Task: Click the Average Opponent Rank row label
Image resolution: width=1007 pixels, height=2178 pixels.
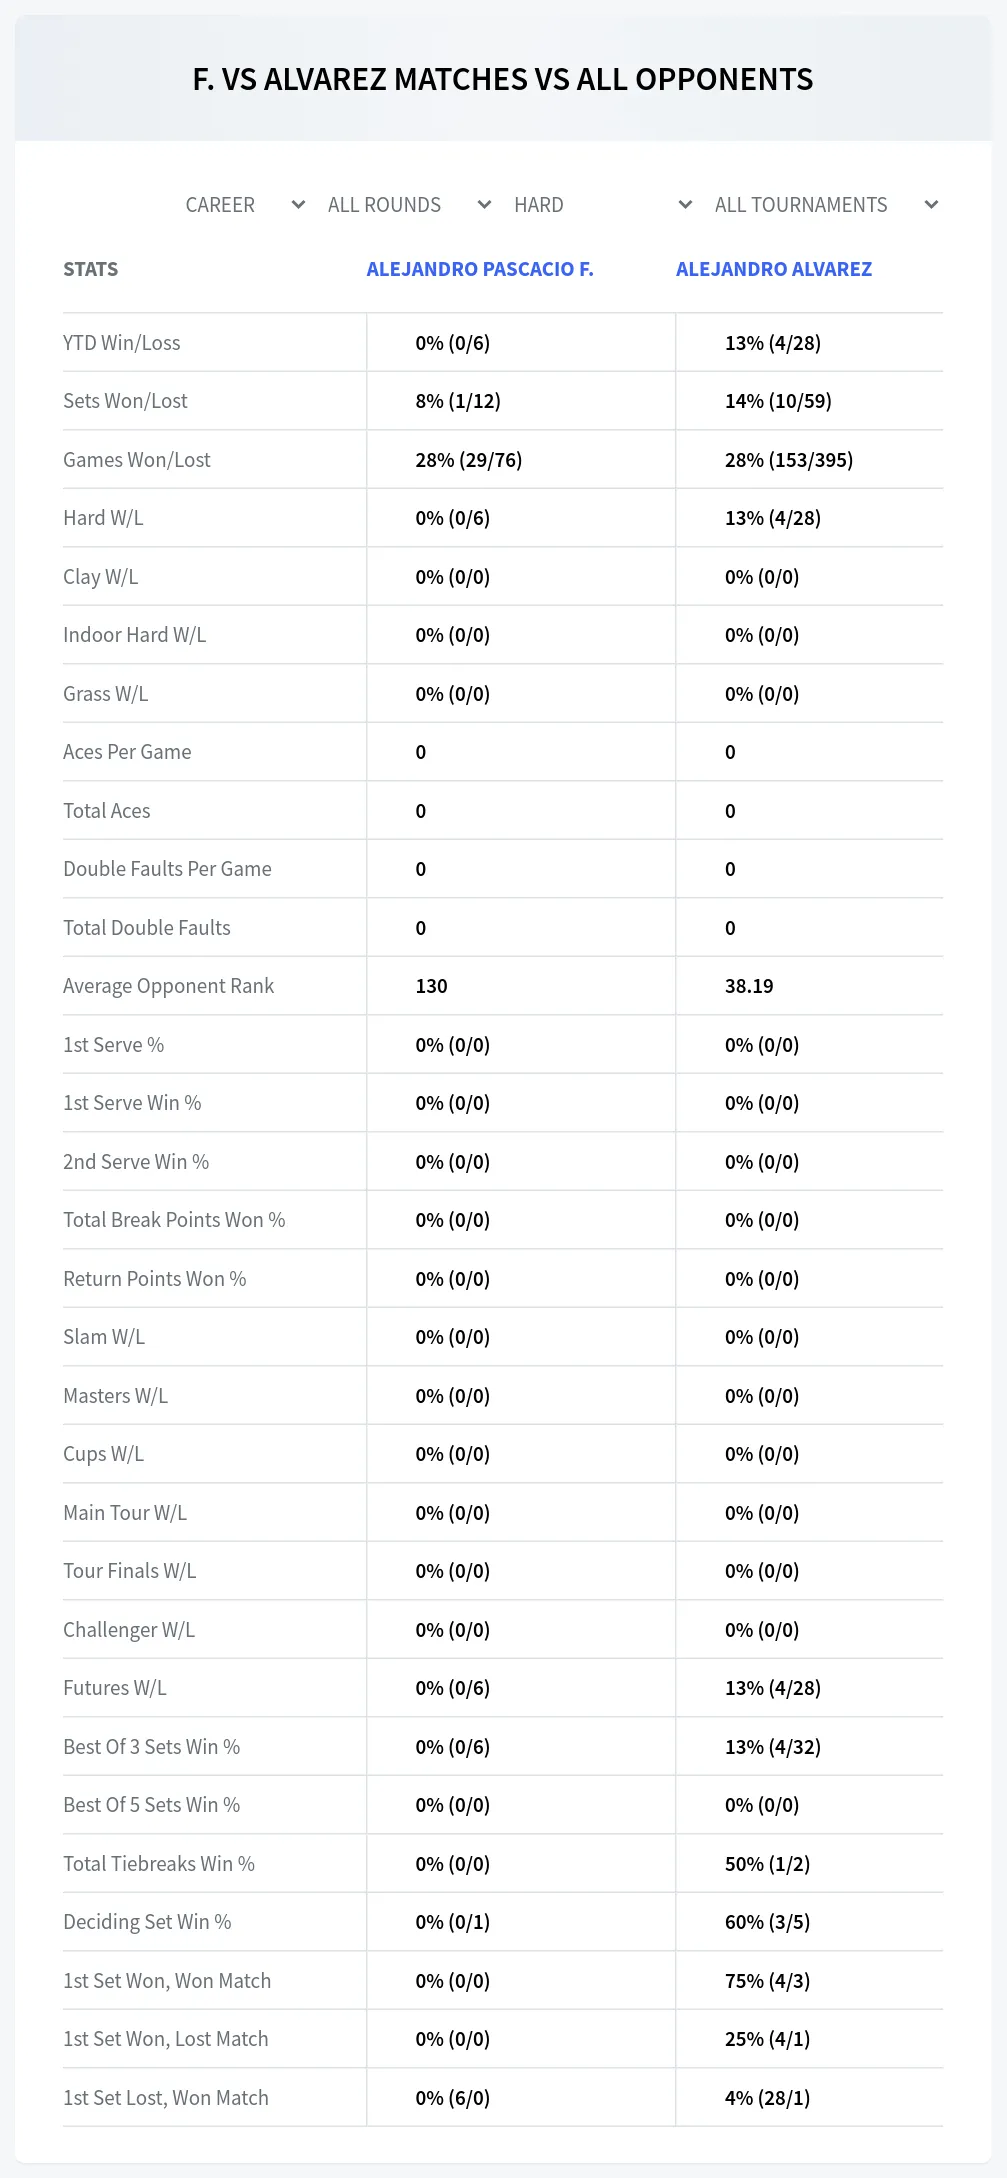Action: [168, 986]
